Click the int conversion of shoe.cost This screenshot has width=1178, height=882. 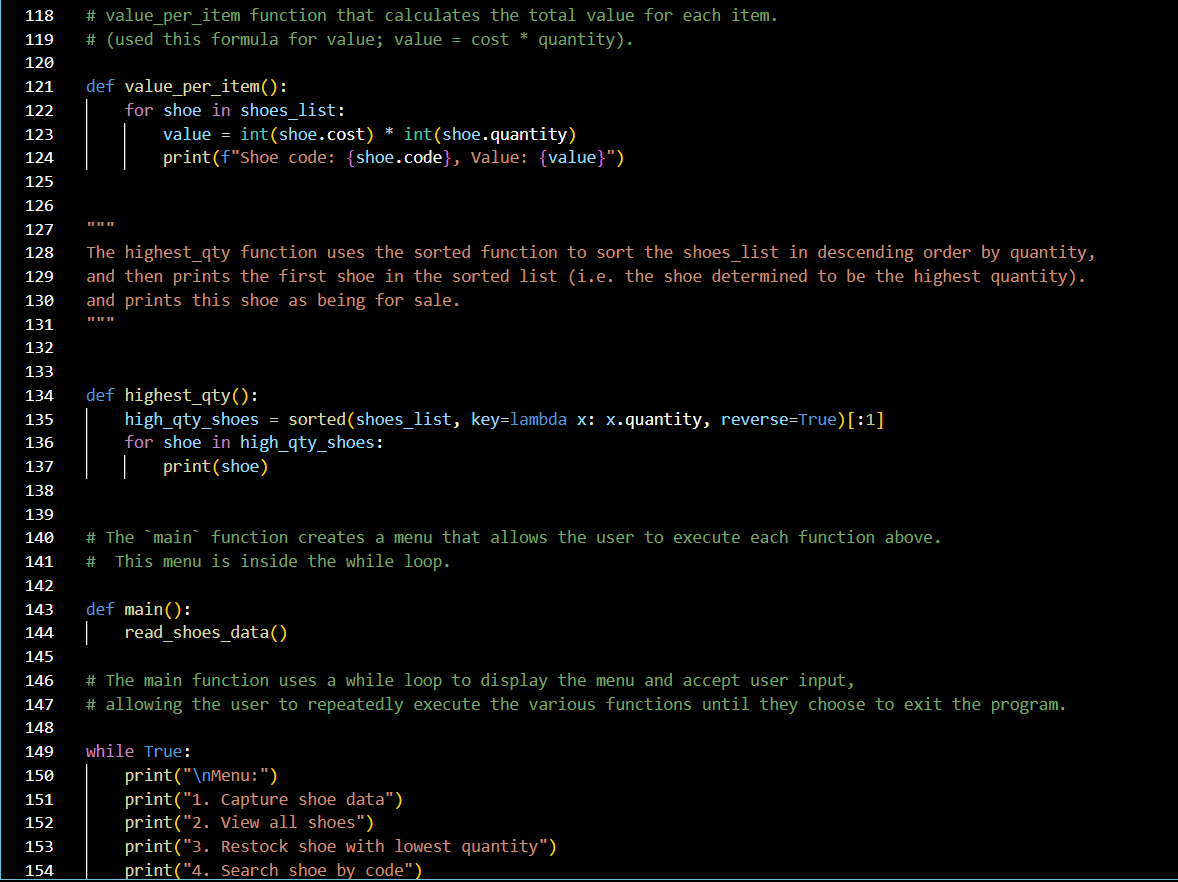(253, 134)
